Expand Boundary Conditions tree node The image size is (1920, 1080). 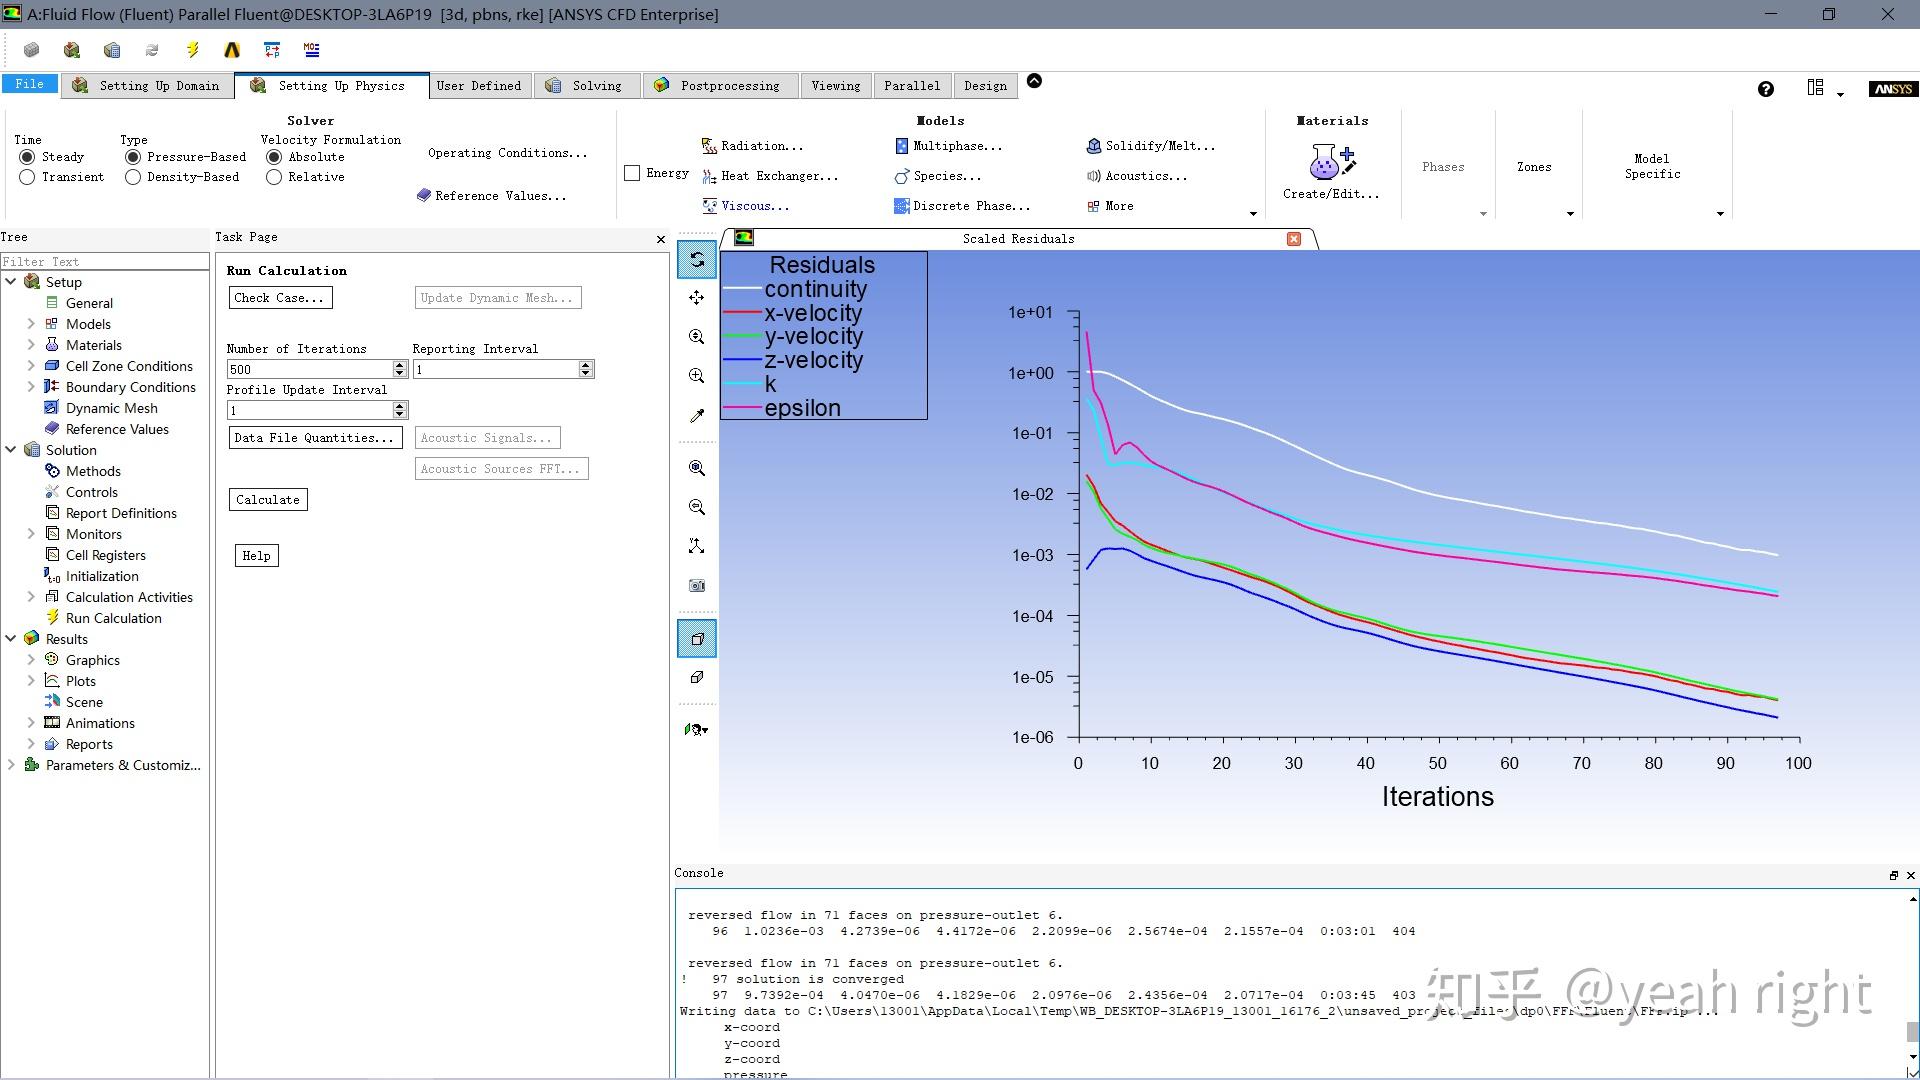pos(30,387)
